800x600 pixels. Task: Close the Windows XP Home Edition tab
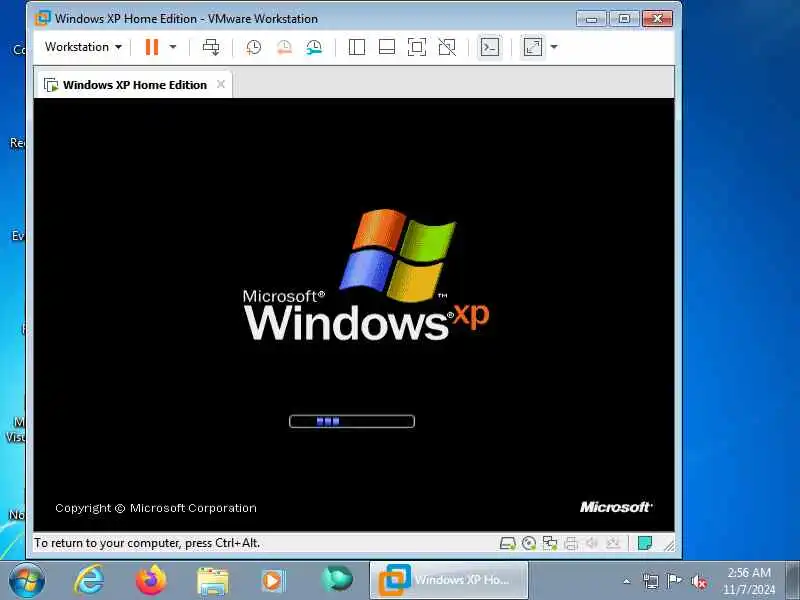(x=220, y=84)
